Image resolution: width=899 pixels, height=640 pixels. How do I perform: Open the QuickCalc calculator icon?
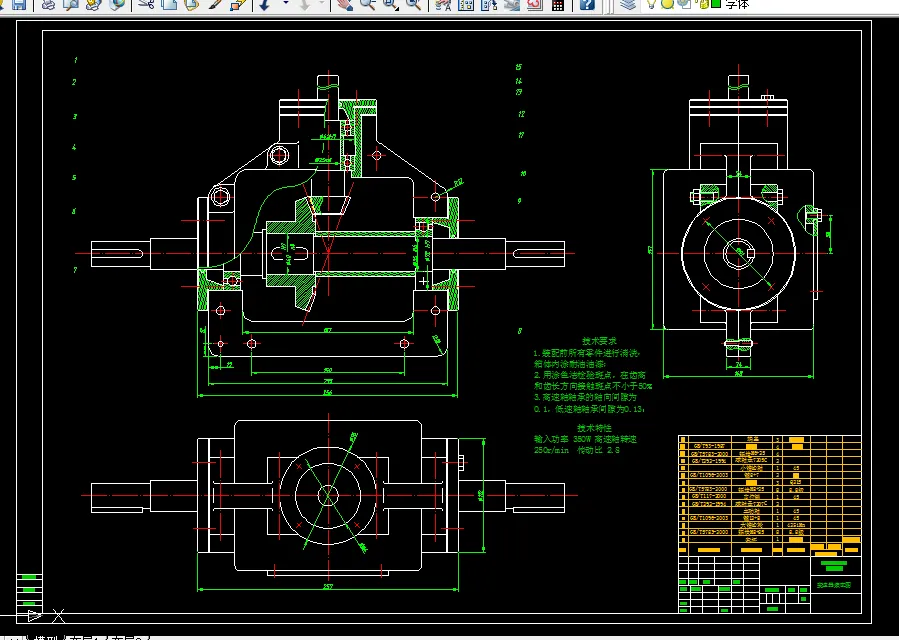[x=557, y=5]
